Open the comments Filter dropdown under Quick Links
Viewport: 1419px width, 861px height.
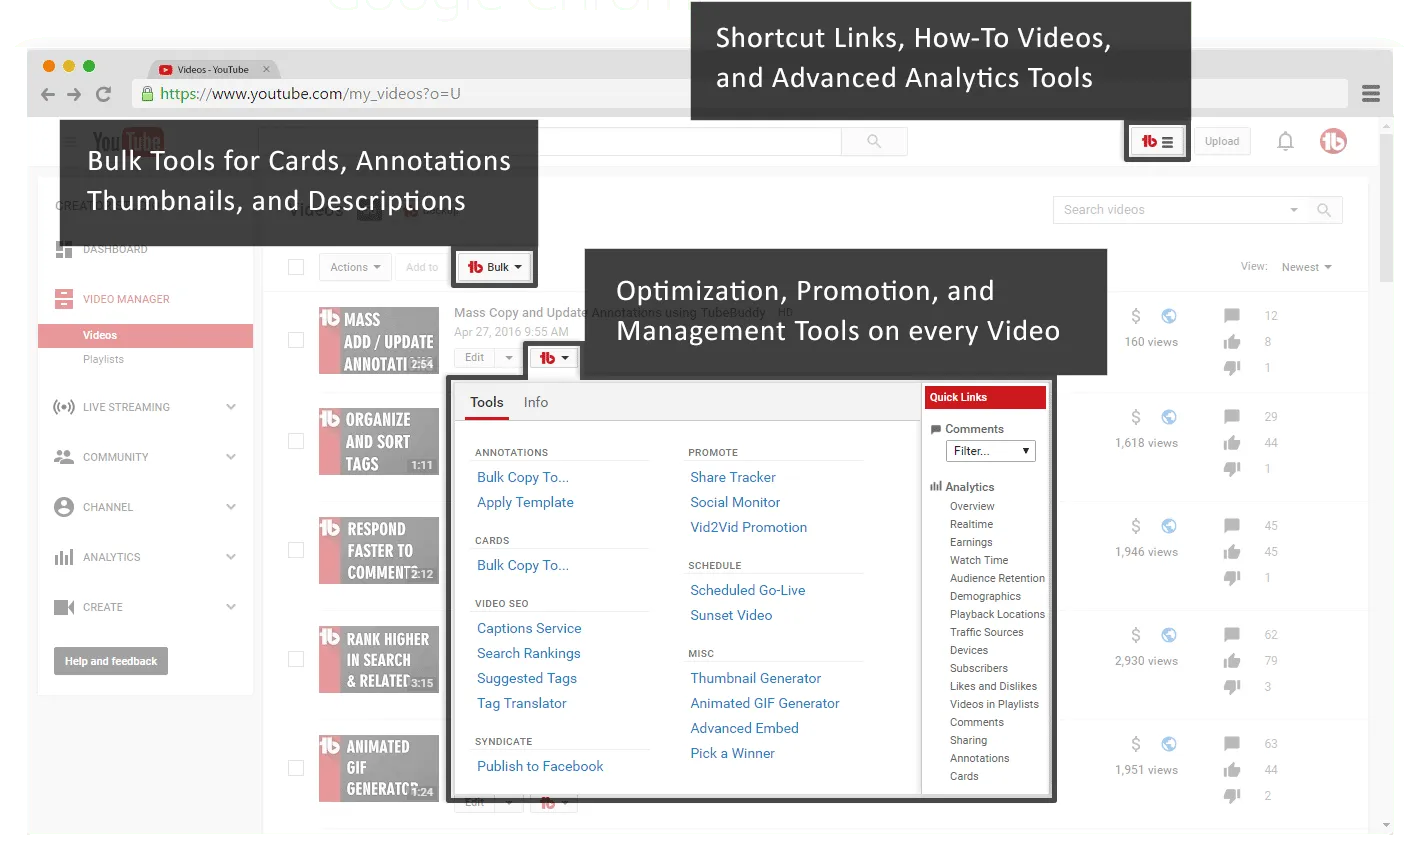pyautogui.click(x=990, y=451)
